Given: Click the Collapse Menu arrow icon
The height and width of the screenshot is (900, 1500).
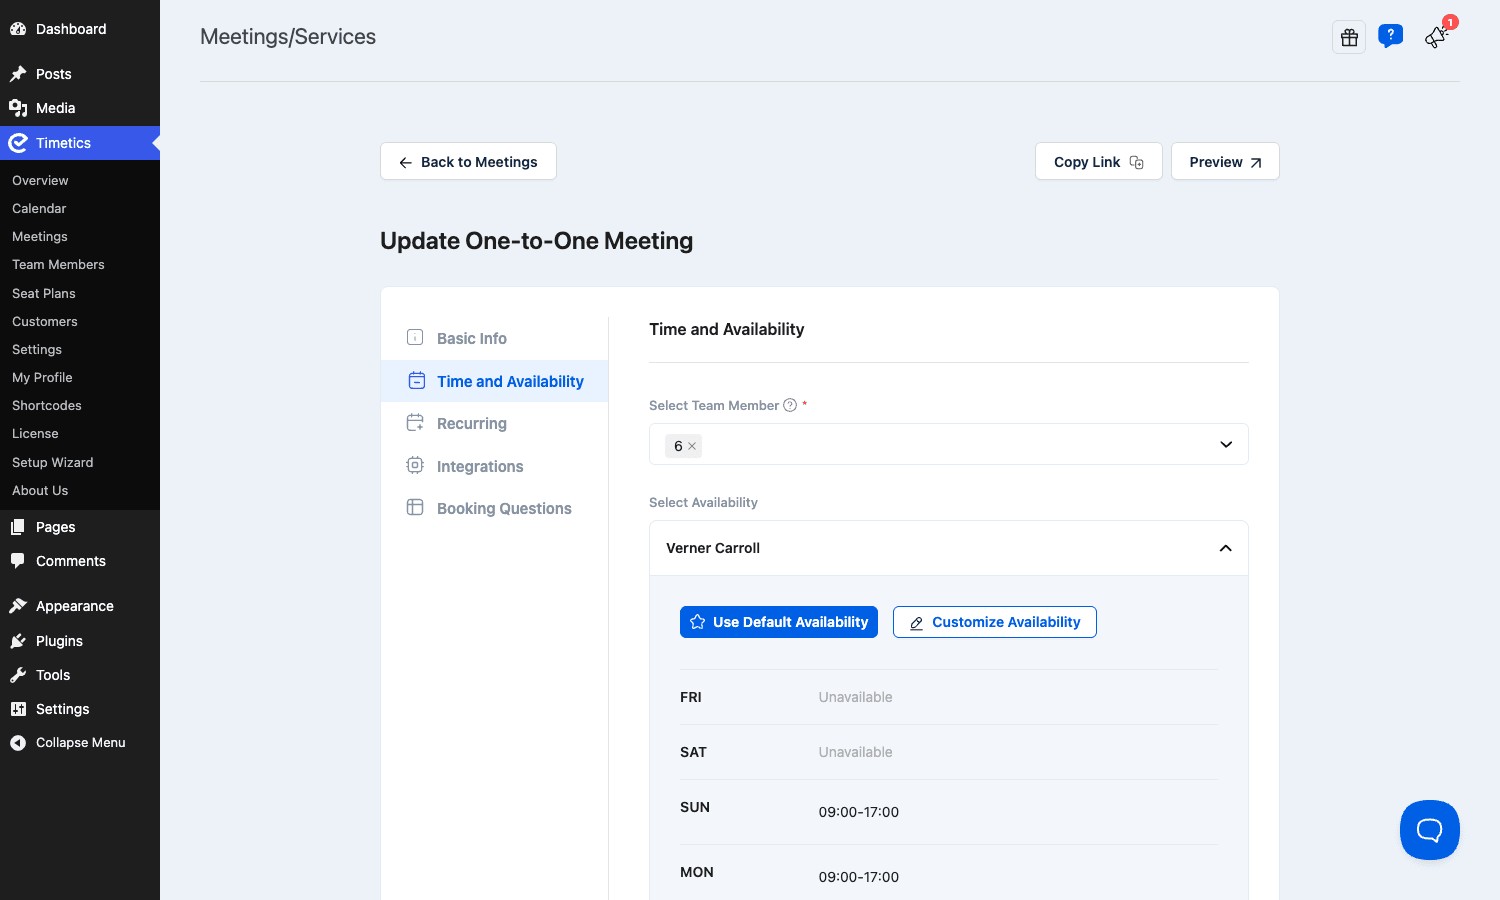Looking at the screenshot, I should (x=18, y=743).
